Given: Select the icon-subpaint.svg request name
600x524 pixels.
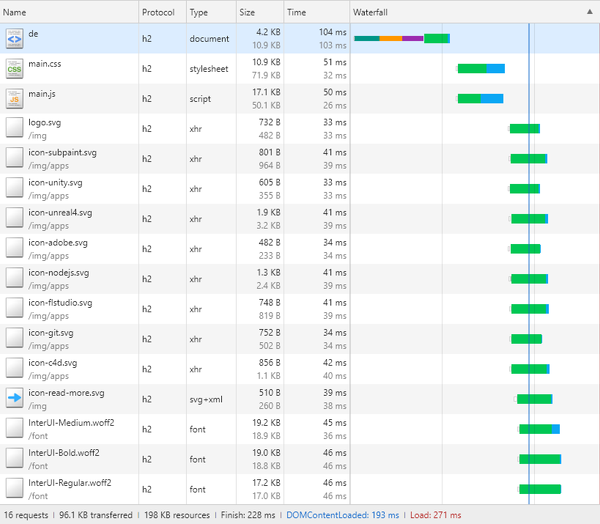Looking at the screenshot, I should pyautogui.click(x=62, y=153).
